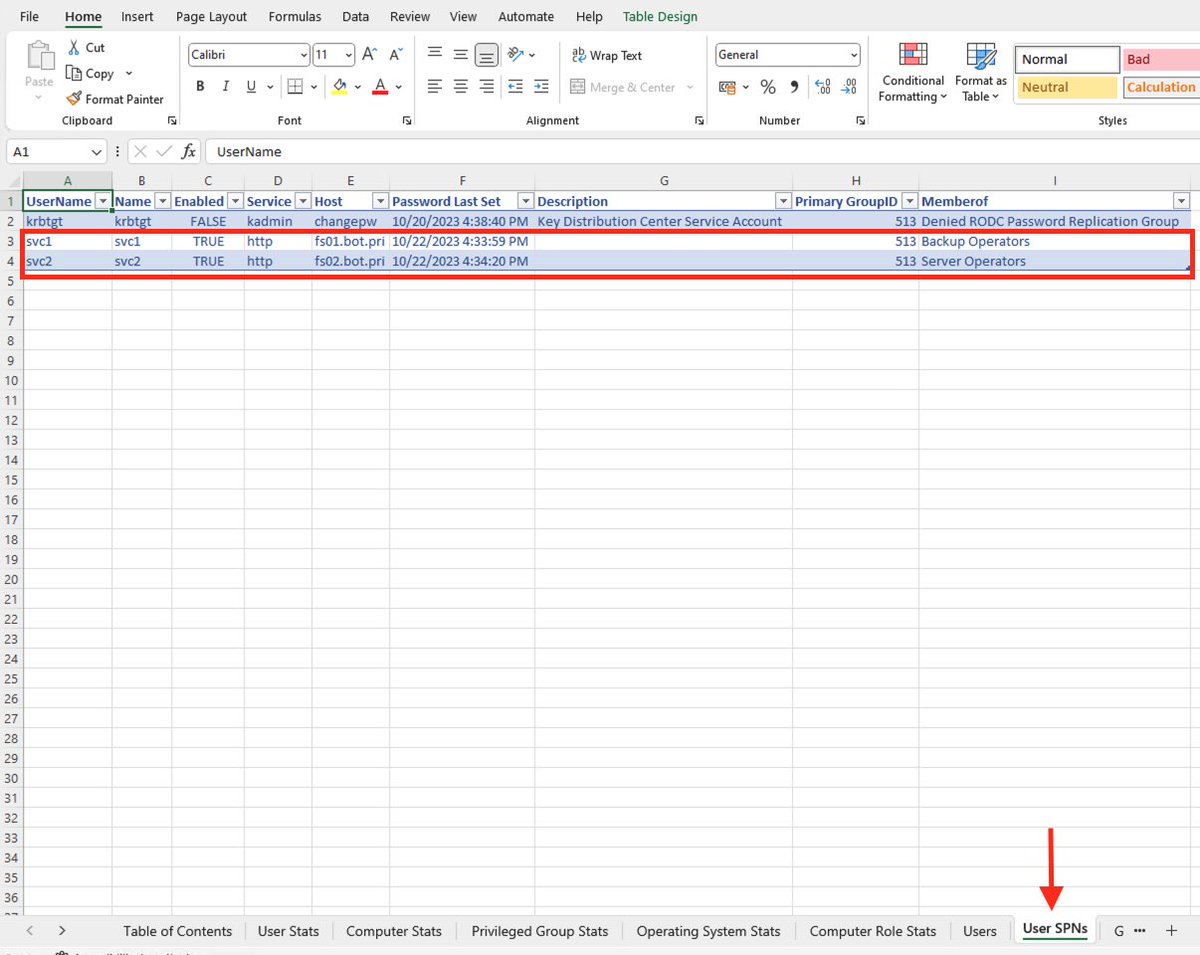Align text left
This screenshot has width=1200, height=955.
[x=434, y=87]
